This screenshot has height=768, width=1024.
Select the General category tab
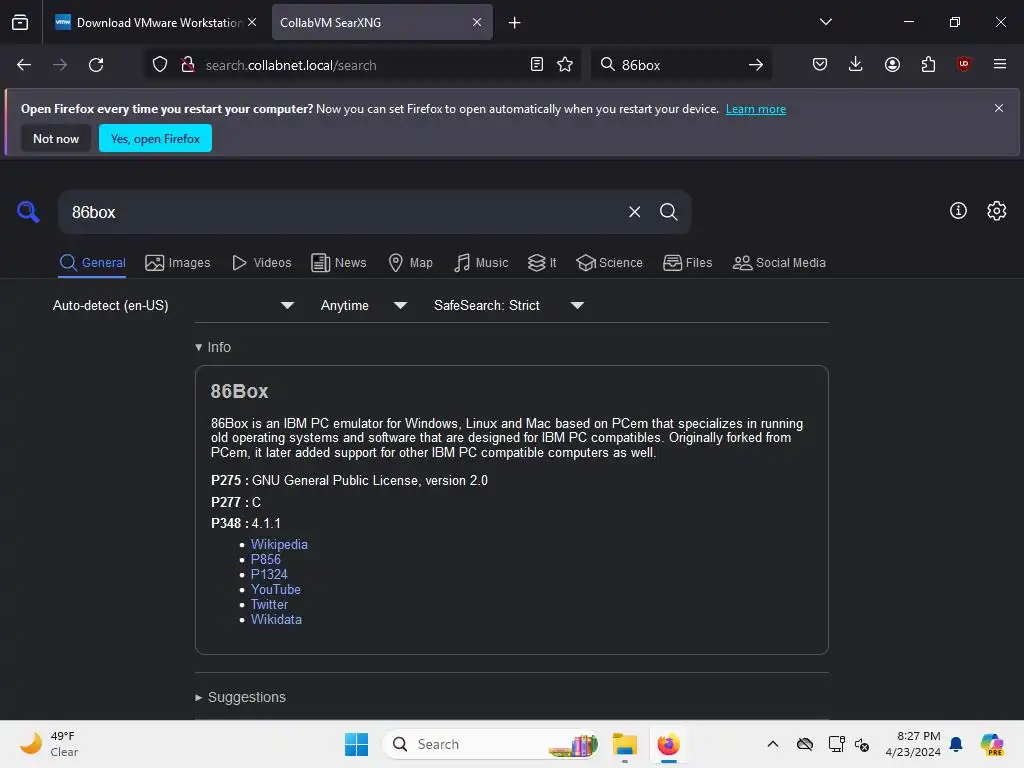tap(92, 263)
